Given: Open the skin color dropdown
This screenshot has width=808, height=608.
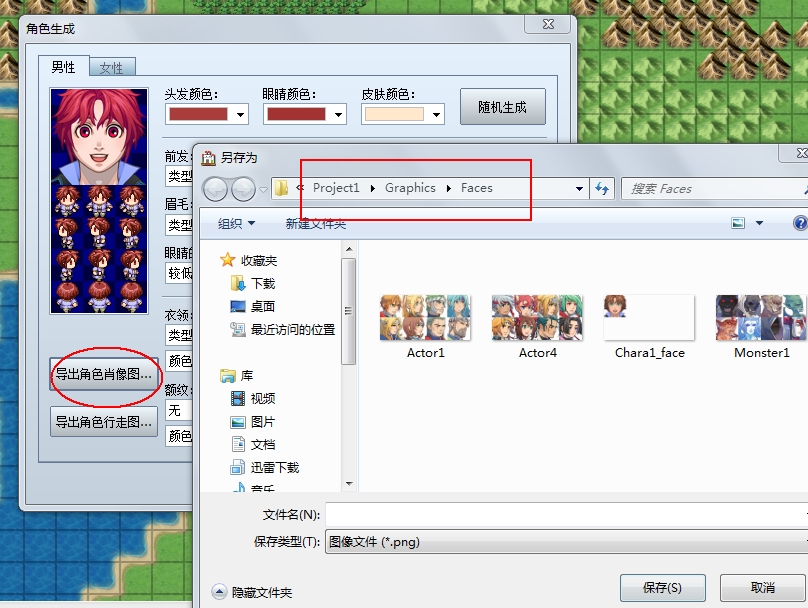Looking at the screenshot, I should (436, 114).
